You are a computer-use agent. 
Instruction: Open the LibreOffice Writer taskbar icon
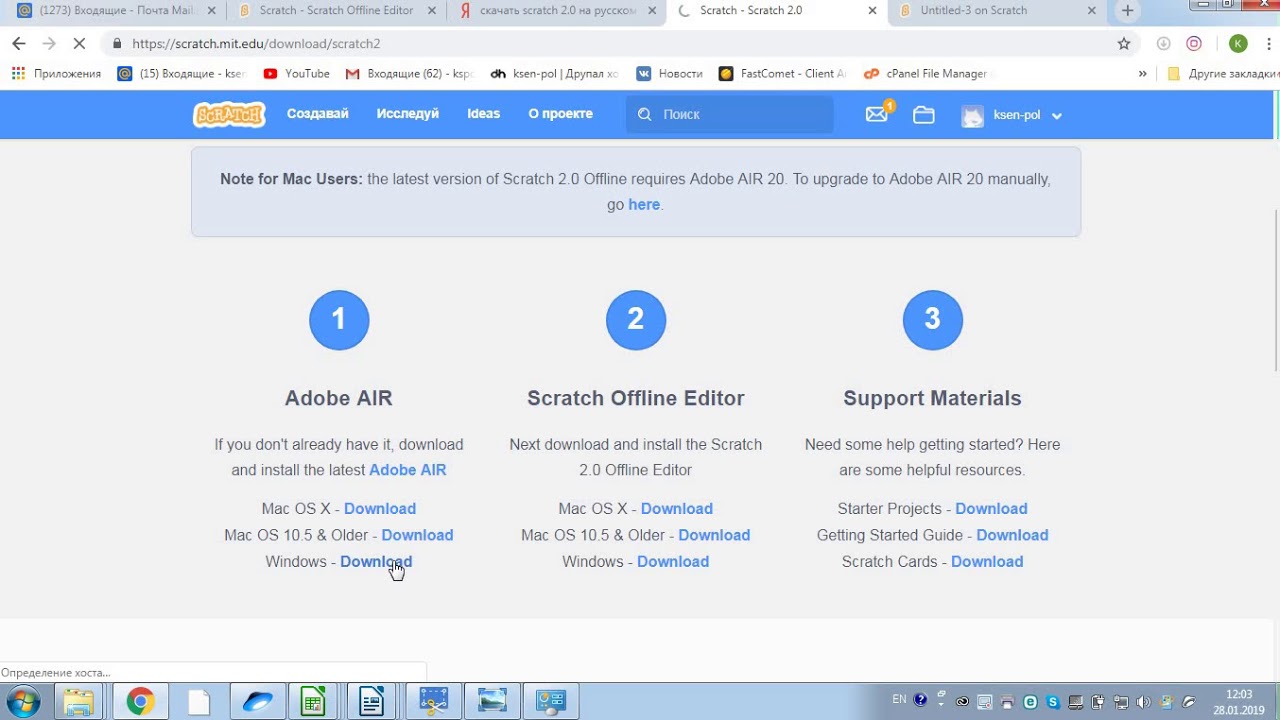(371, 702)
